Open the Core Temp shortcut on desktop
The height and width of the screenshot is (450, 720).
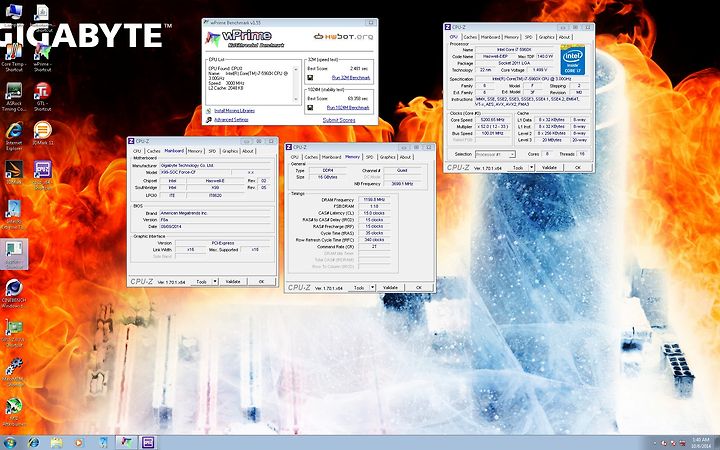click(x=14, y=57)
